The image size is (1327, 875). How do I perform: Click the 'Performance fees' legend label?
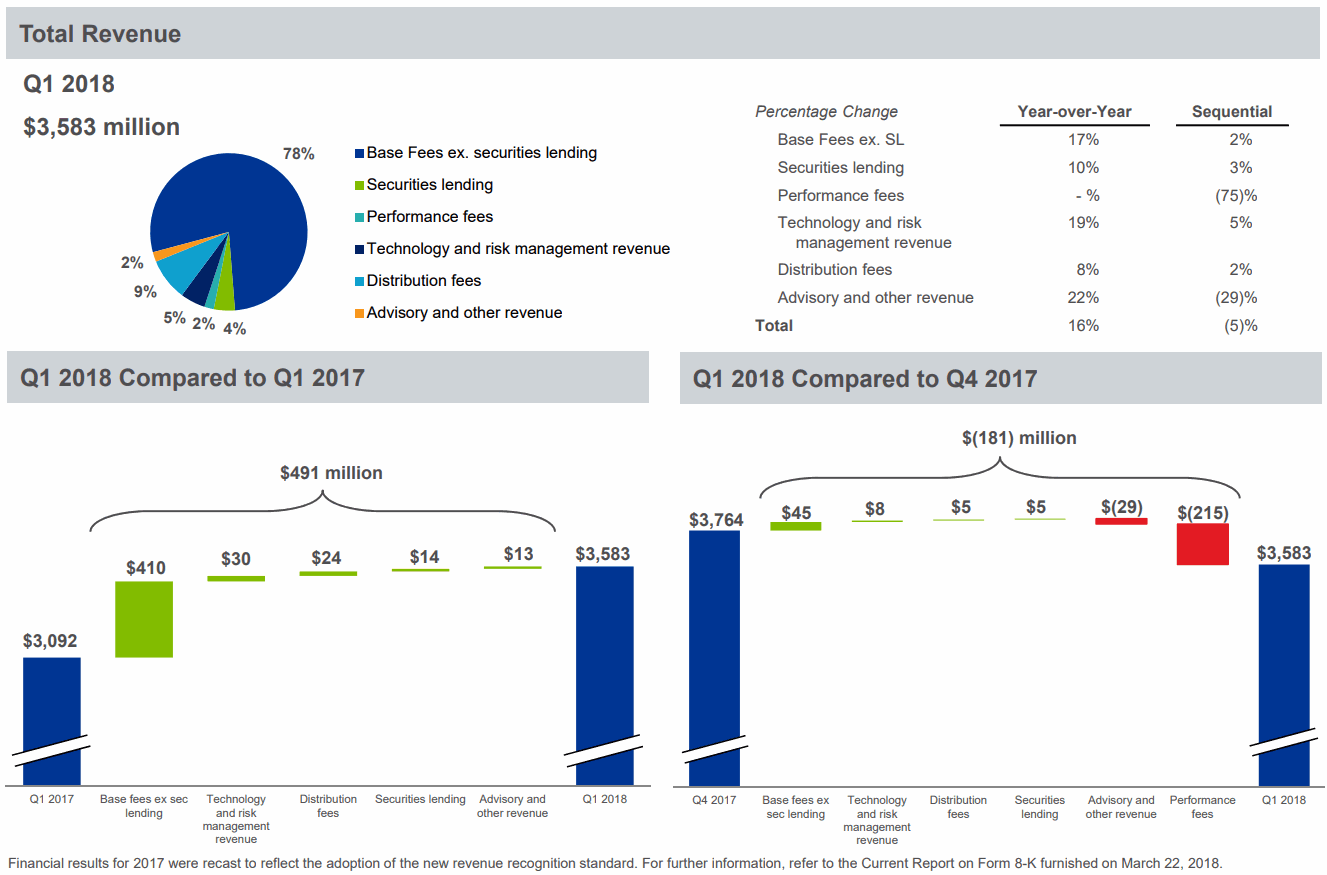pos(430,217)
